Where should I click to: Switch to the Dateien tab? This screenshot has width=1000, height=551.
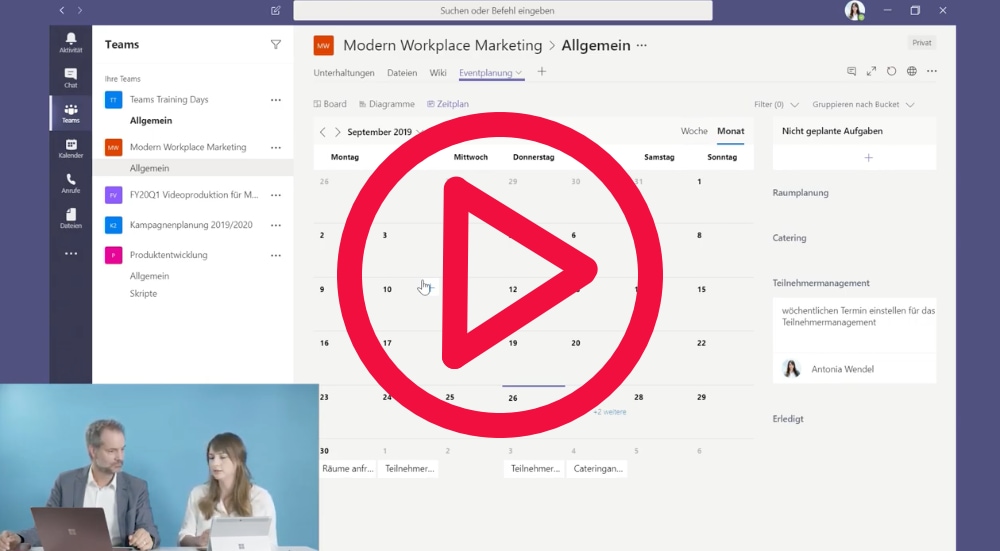pyautogui.click(x=402, y=73)
